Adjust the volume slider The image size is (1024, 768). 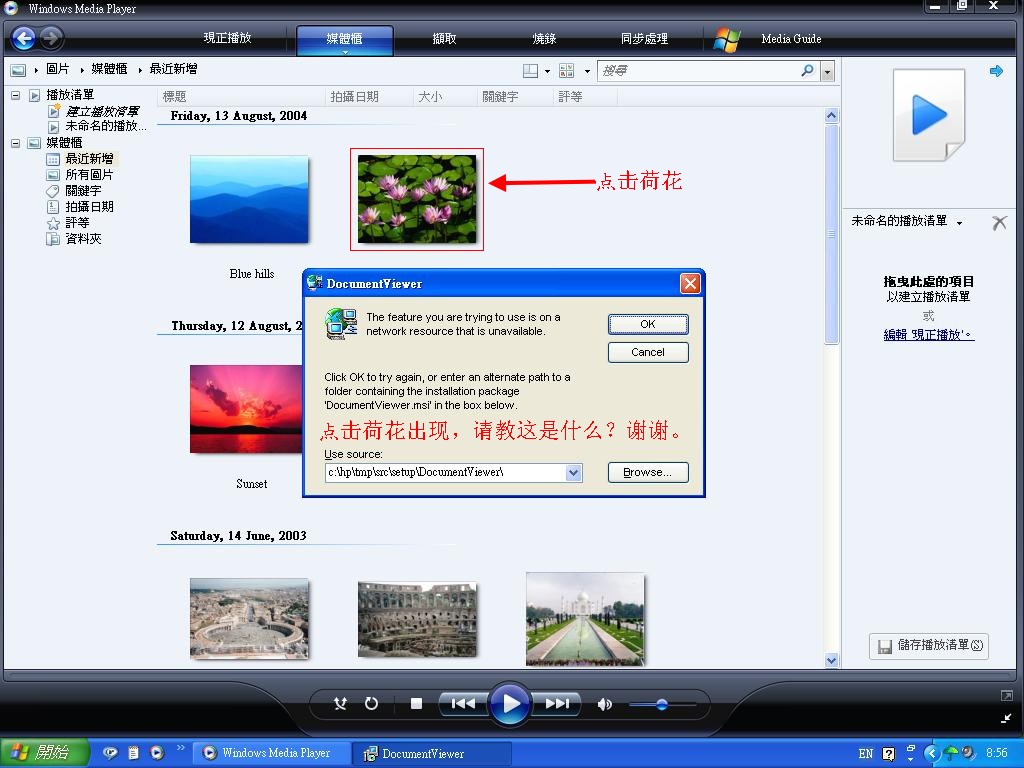click(661, 705)
